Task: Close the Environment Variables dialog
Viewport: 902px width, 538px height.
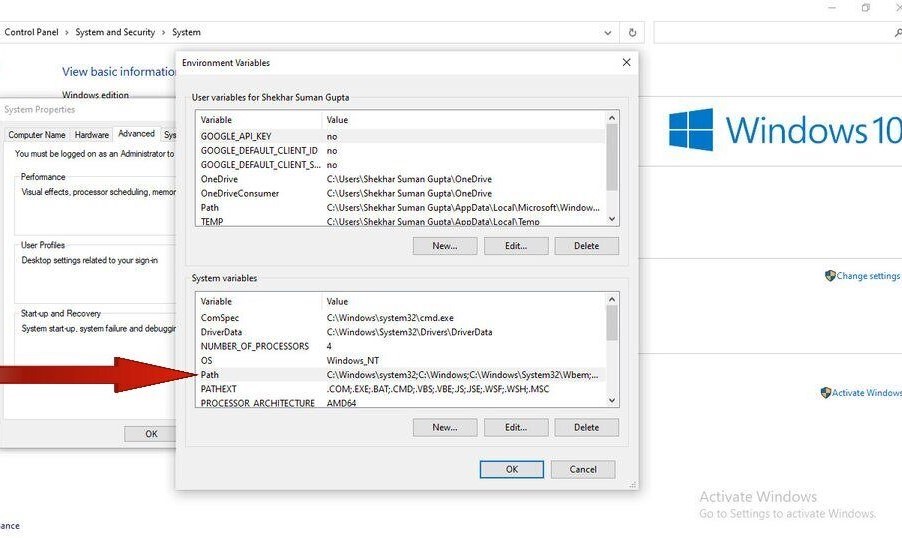Action: (626, 62)
